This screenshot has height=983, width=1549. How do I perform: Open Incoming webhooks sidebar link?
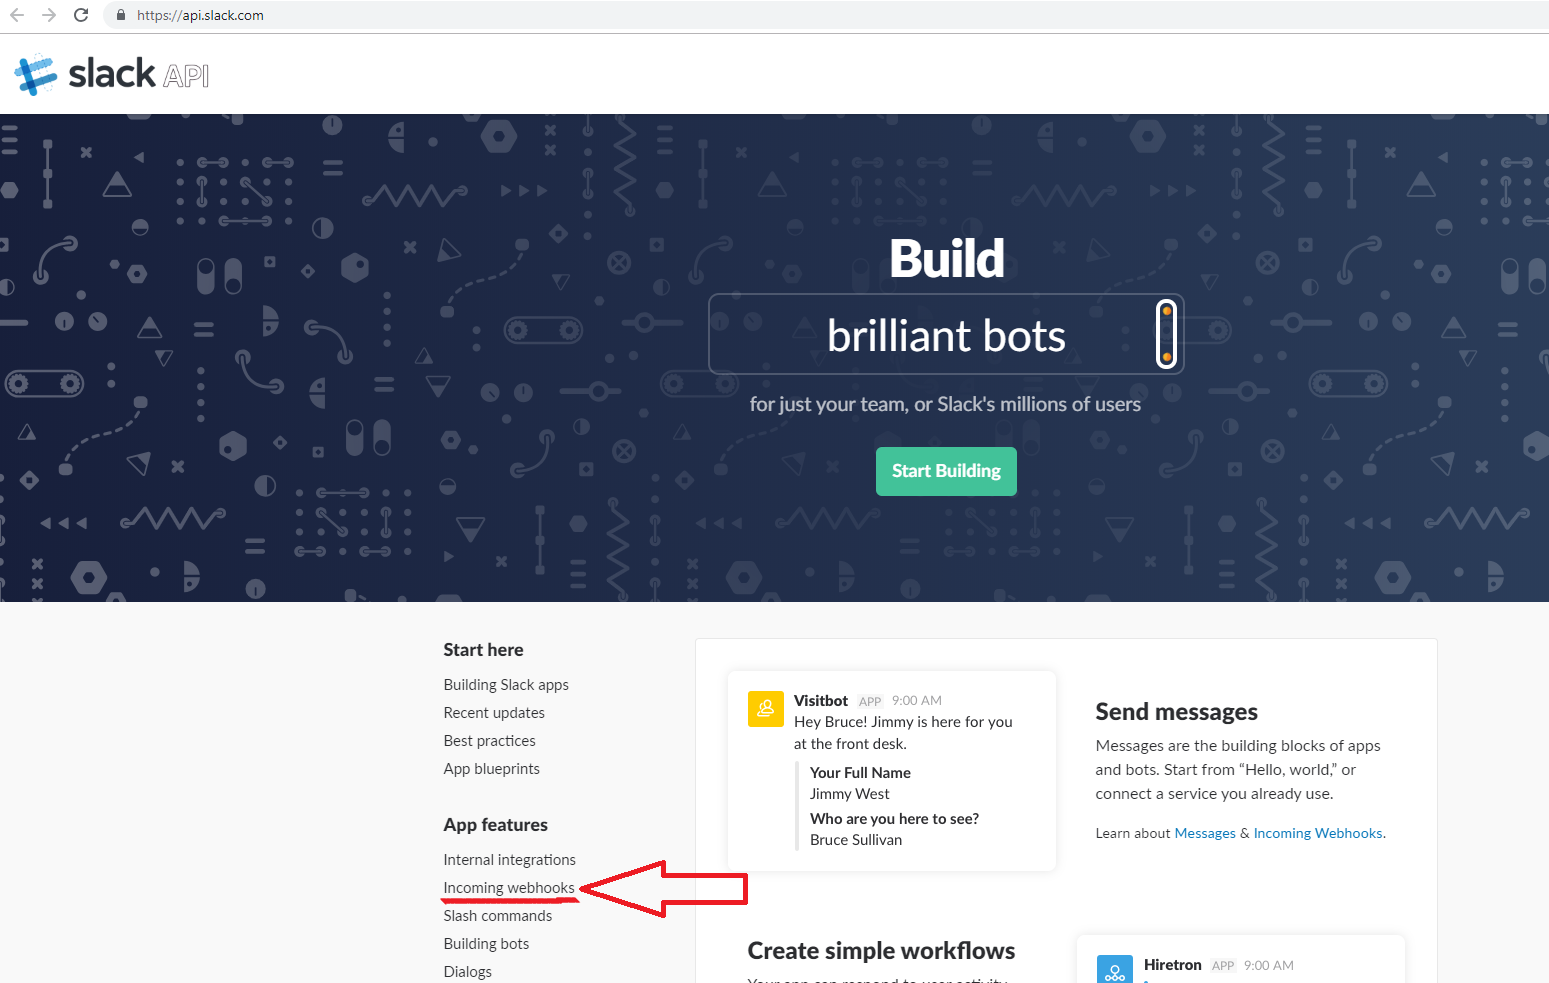click(509, 888)
